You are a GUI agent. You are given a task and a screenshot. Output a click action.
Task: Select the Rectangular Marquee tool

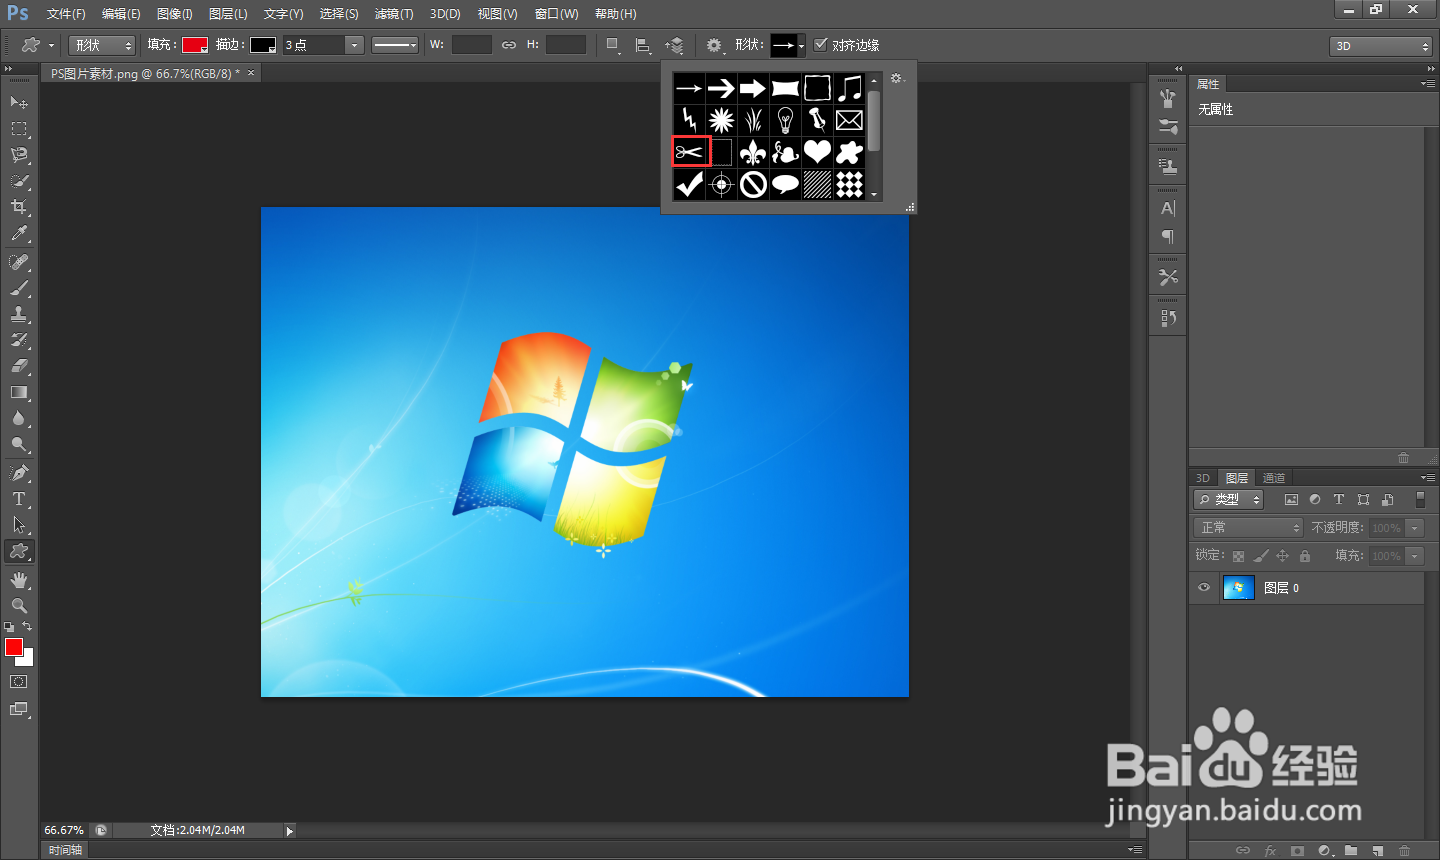tap(19, 129)
